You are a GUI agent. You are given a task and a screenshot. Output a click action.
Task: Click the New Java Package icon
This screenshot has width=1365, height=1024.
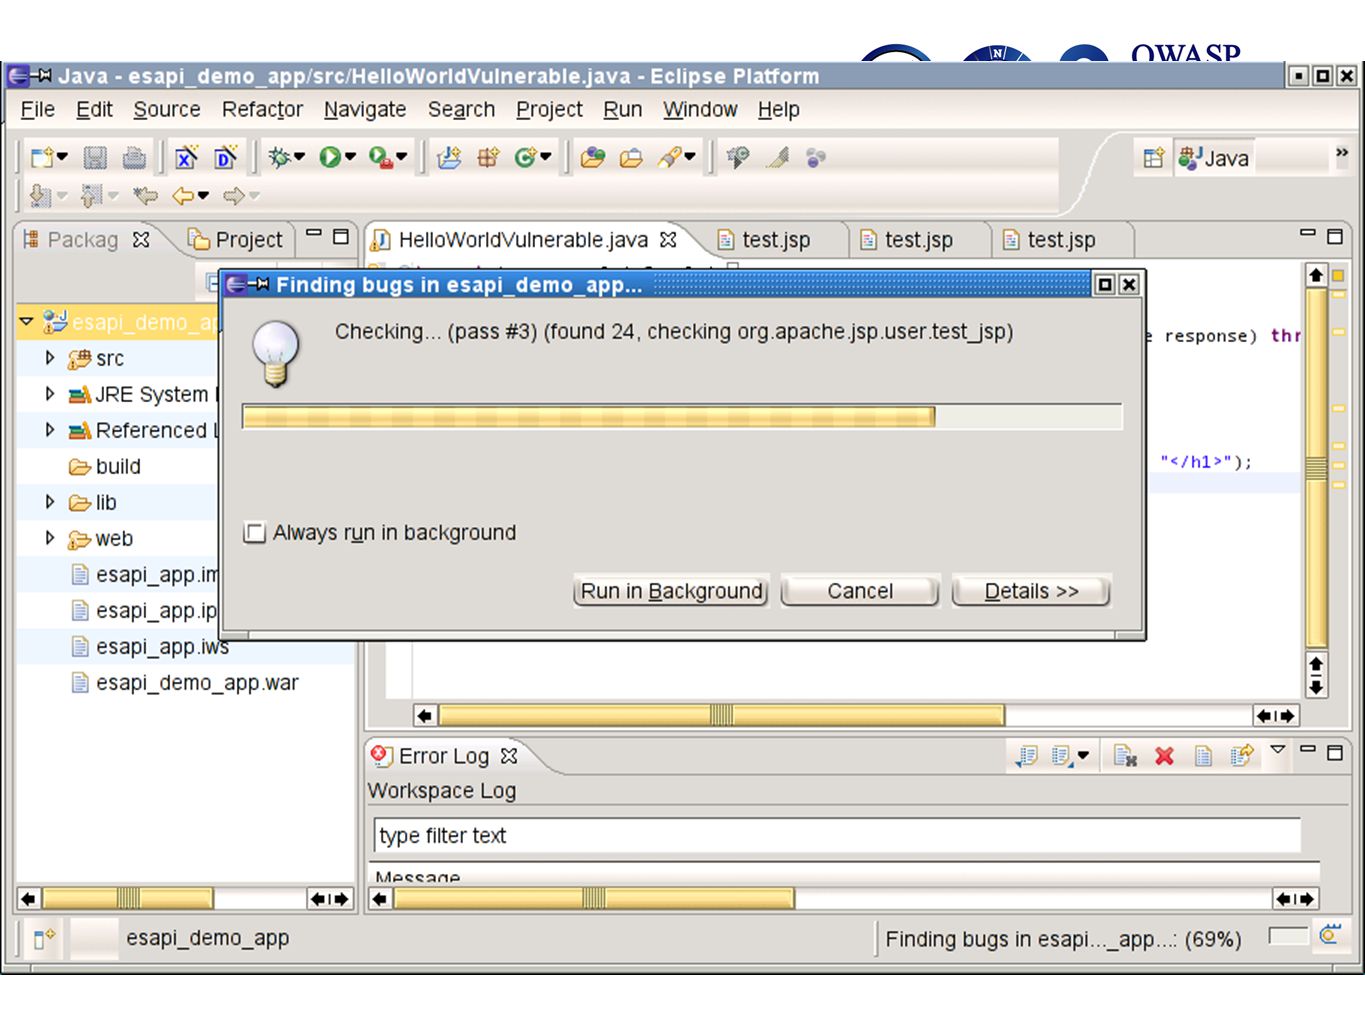(x=487, y=157)
